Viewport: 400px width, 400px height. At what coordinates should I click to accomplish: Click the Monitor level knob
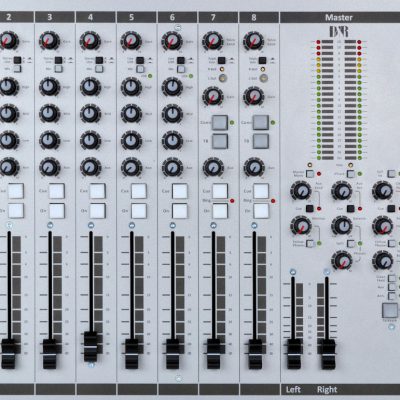tap(301, 226)
